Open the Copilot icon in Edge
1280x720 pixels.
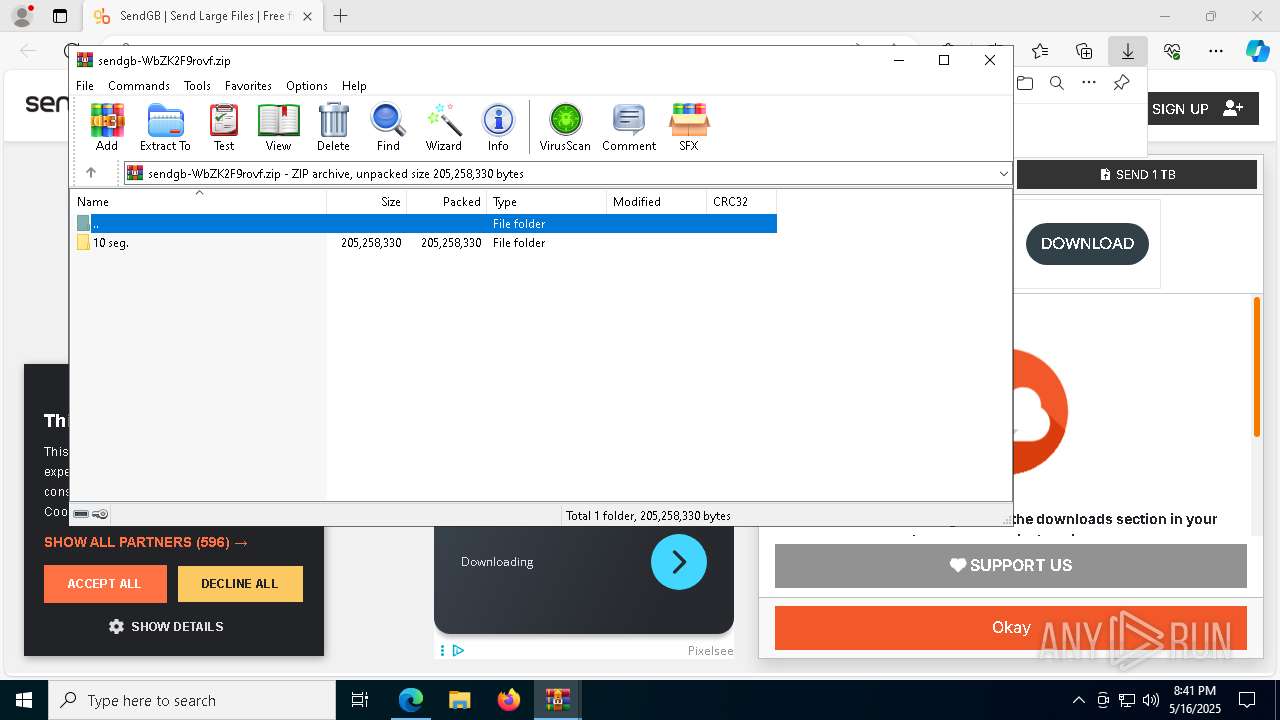point(1257,51)
